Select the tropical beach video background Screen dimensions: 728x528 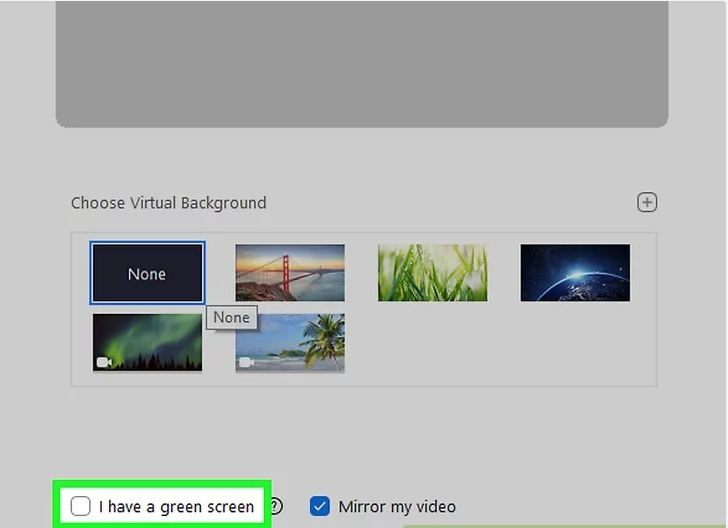290,343
